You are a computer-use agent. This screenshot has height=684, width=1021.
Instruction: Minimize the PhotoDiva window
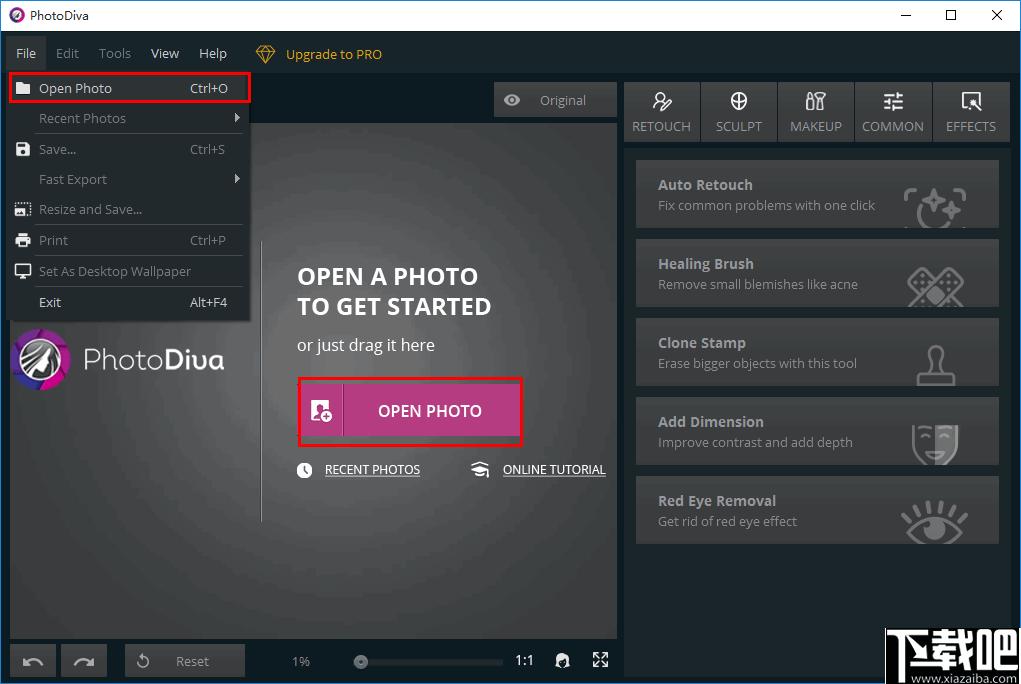click(x=906, y=15)
